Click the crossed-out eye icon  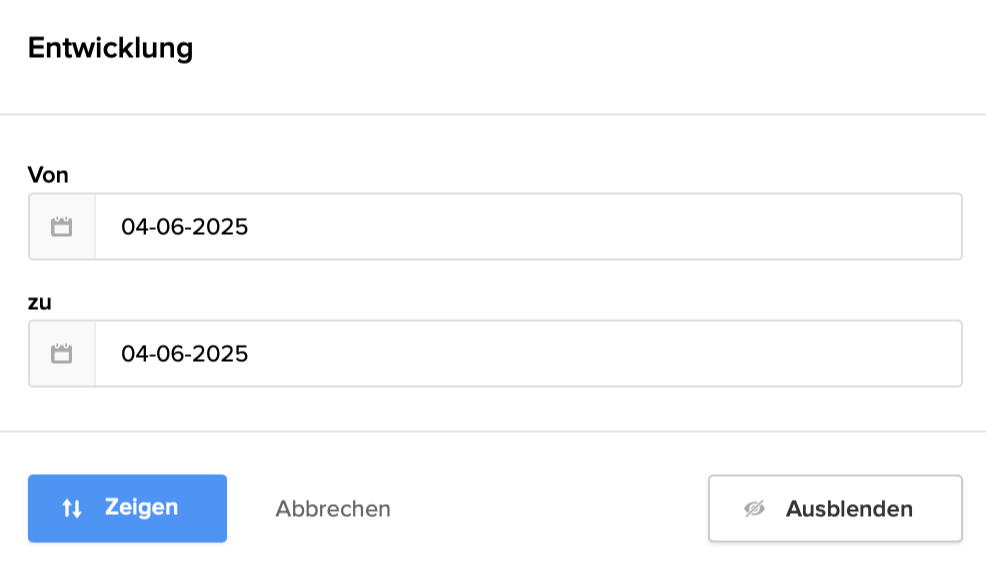[x=754, y=509]
